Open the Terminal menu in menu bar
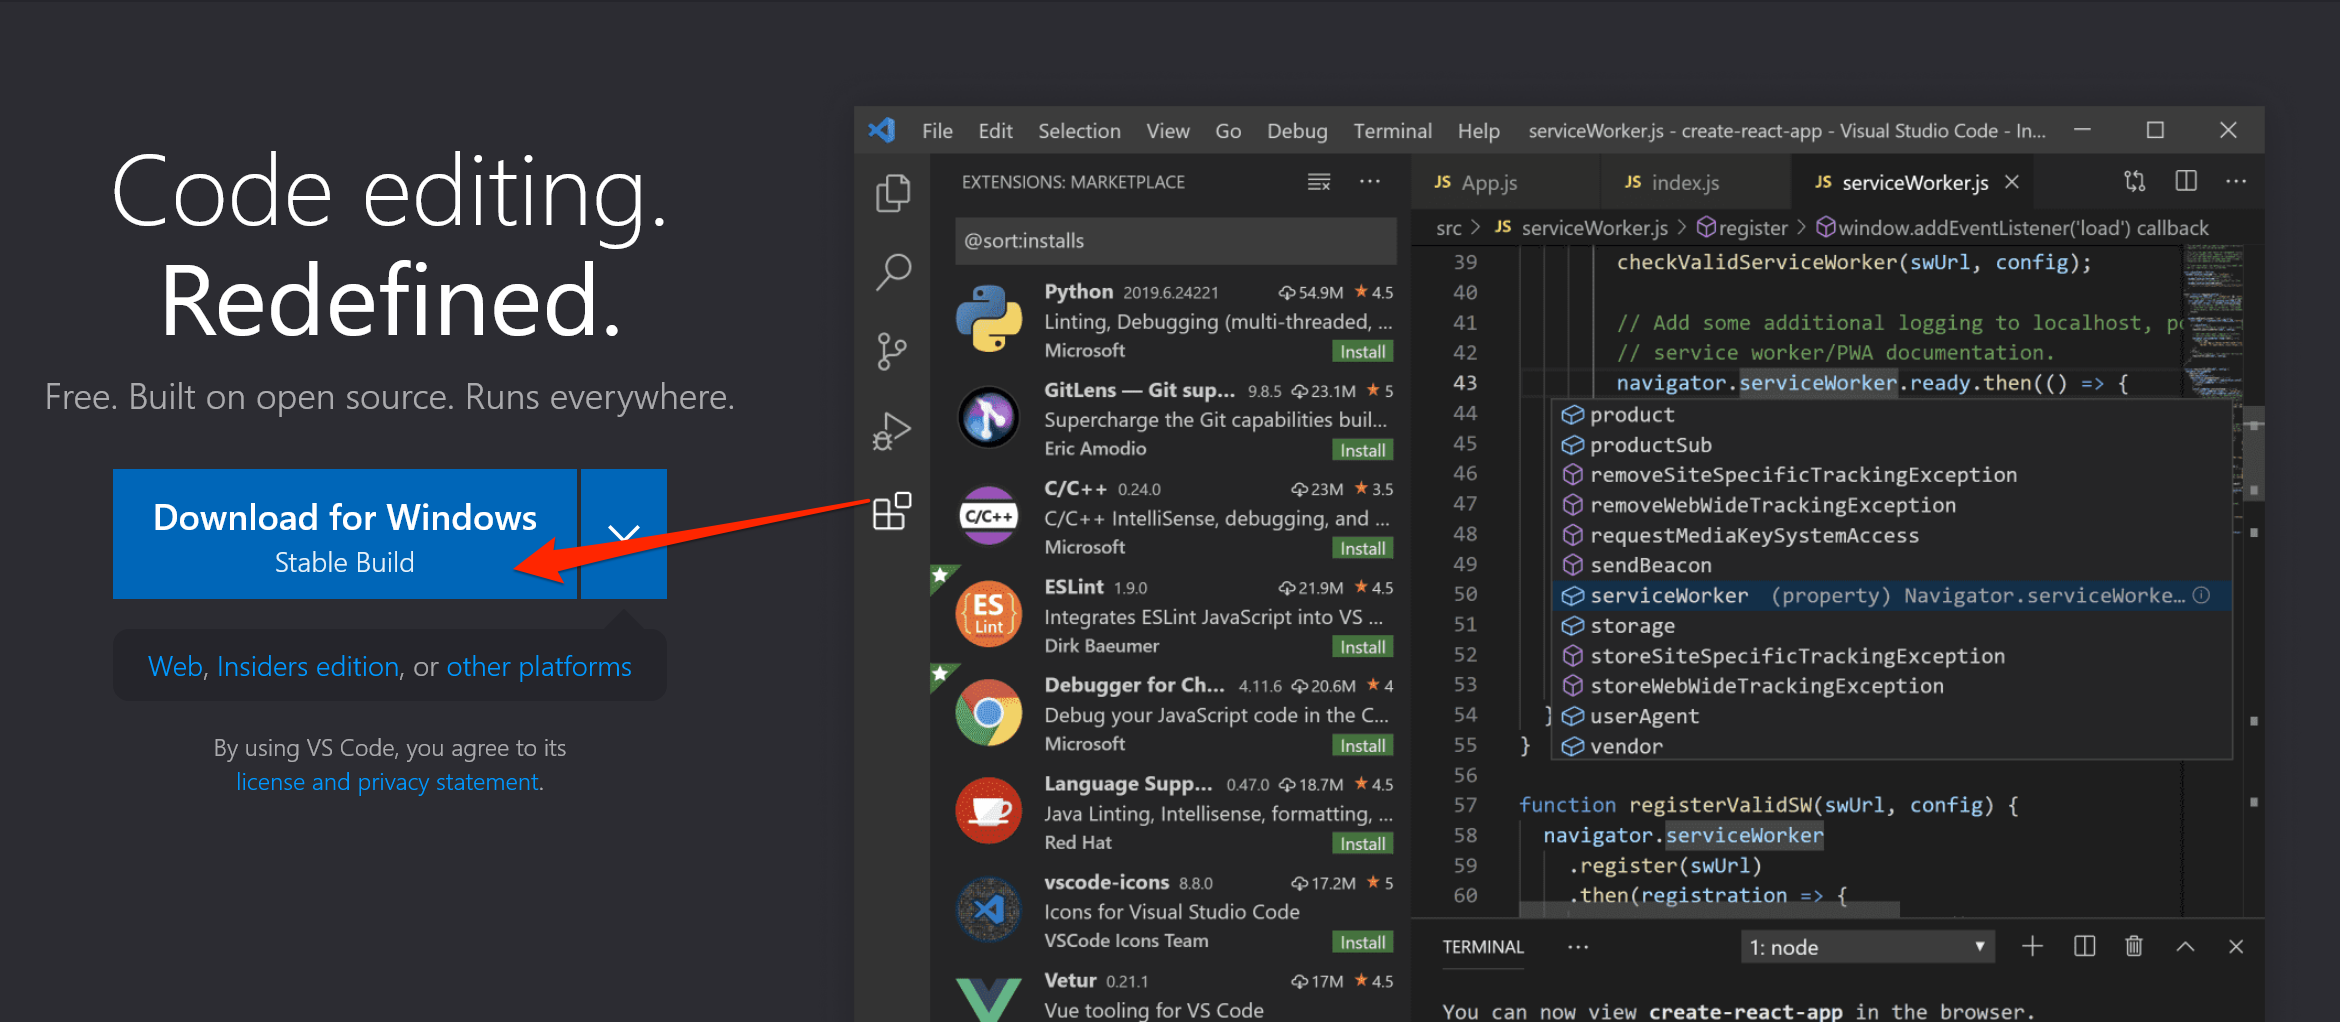 click(x=1392, y=131)
